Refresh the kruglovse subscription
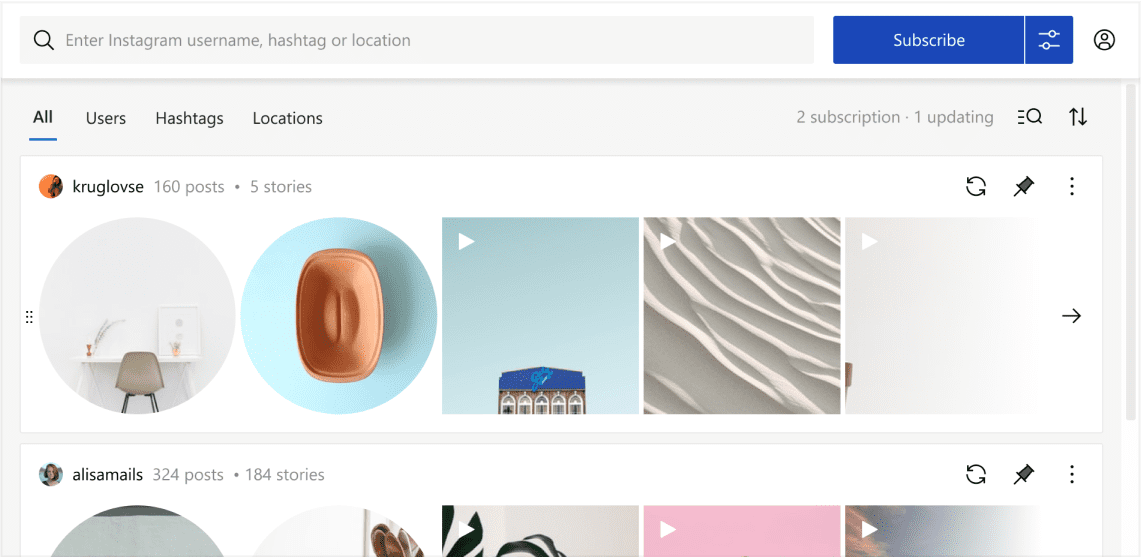Screen dimensions: 1141x557 [976, 186]
